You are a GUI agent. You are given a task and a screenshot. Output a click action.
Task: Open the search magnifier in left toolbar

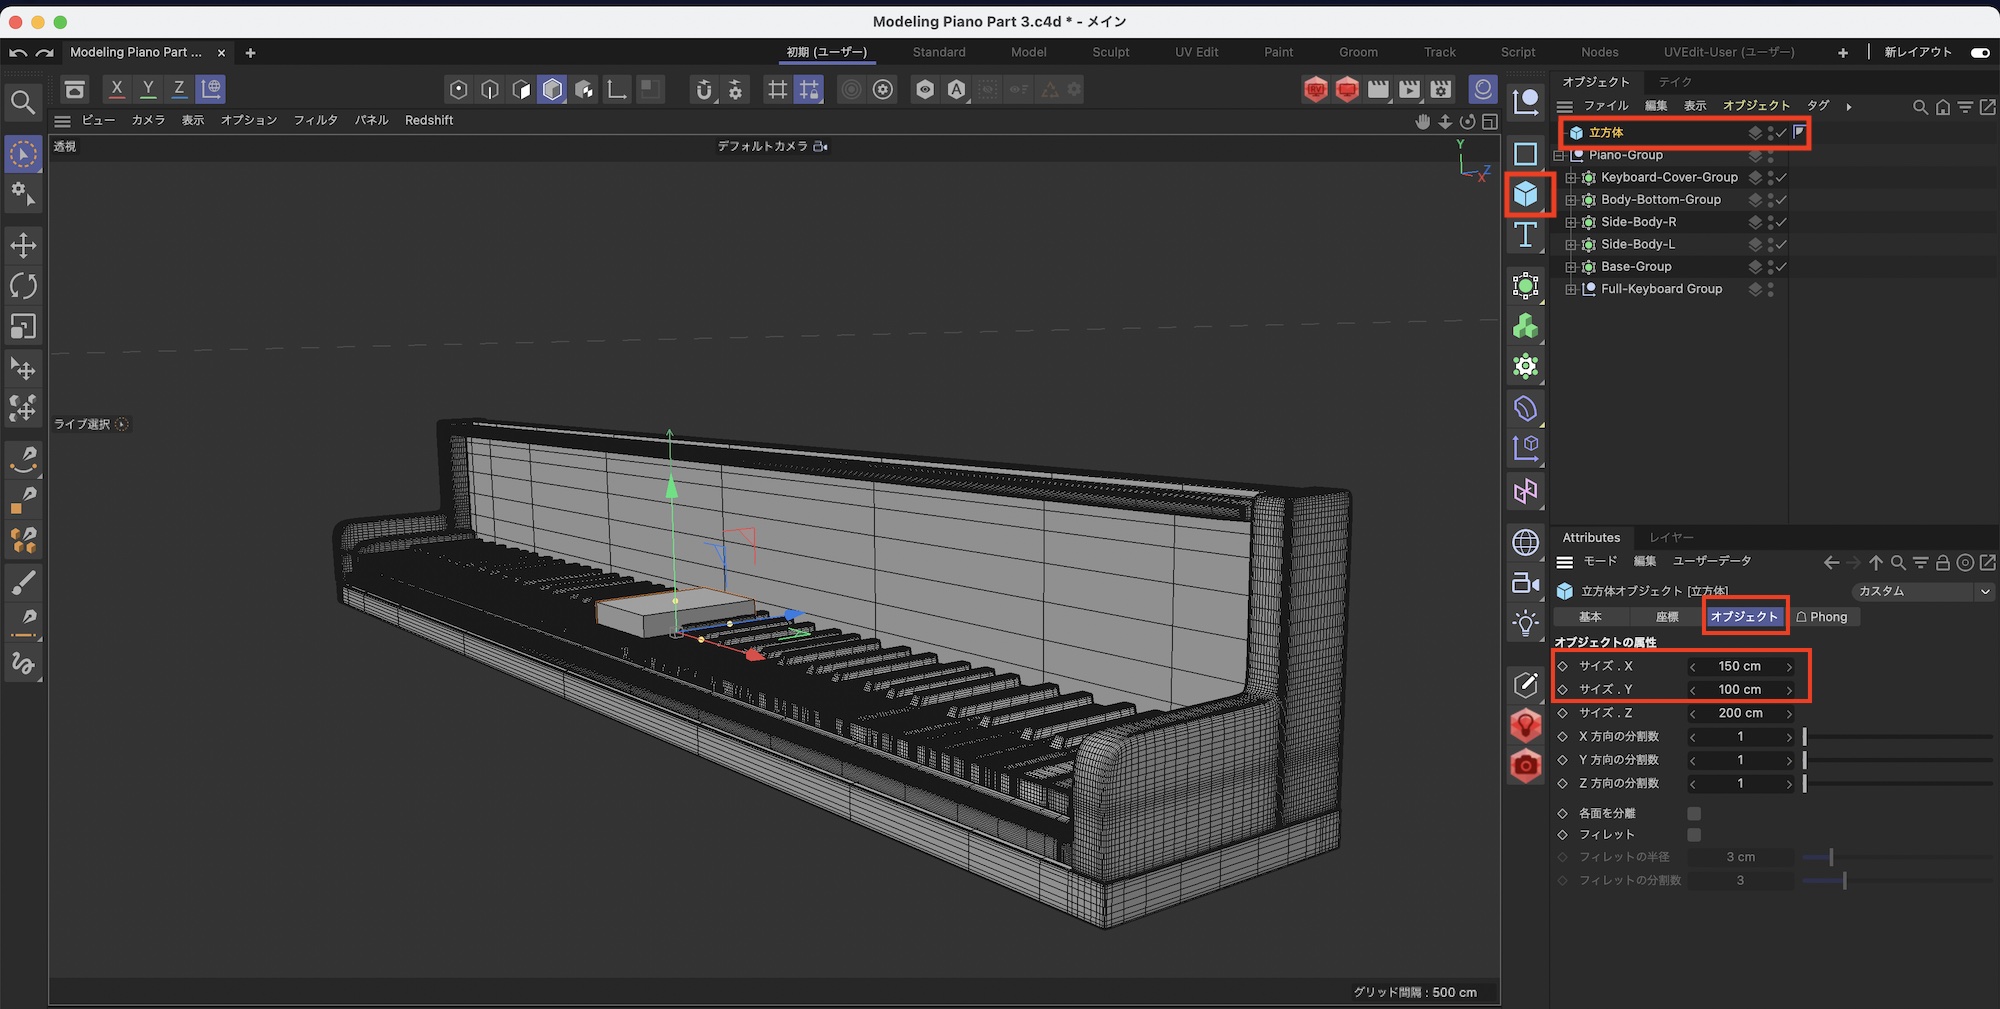click(x=23, y=102)
